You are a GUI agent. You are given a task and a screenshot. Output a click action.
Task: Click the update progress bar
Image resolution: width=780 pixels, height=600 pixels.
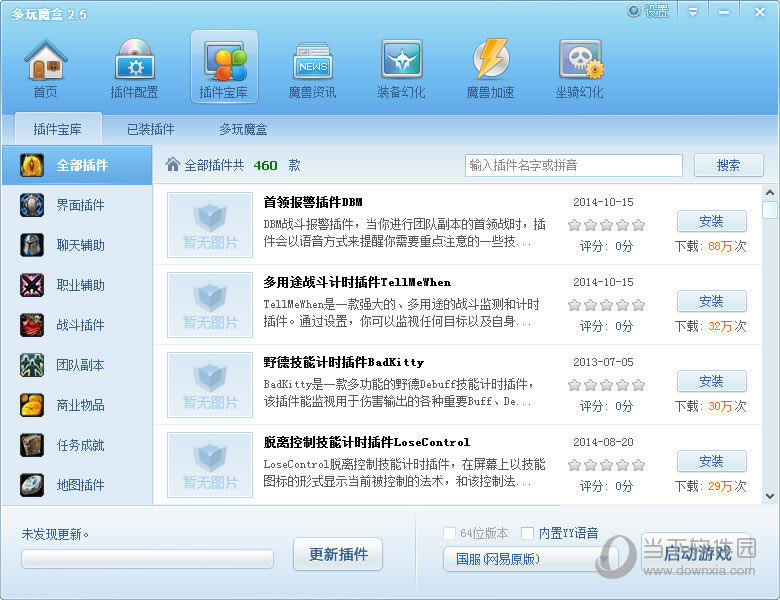(x=147, y=559)
